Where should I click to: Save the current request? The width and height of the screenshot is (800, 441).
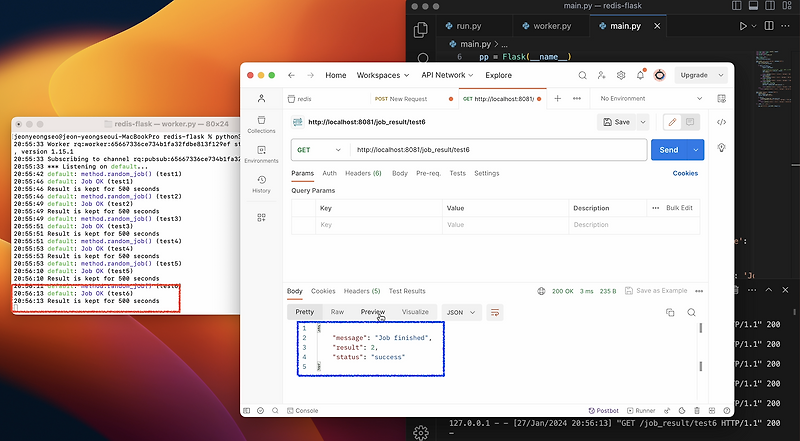tap(617, 122)
